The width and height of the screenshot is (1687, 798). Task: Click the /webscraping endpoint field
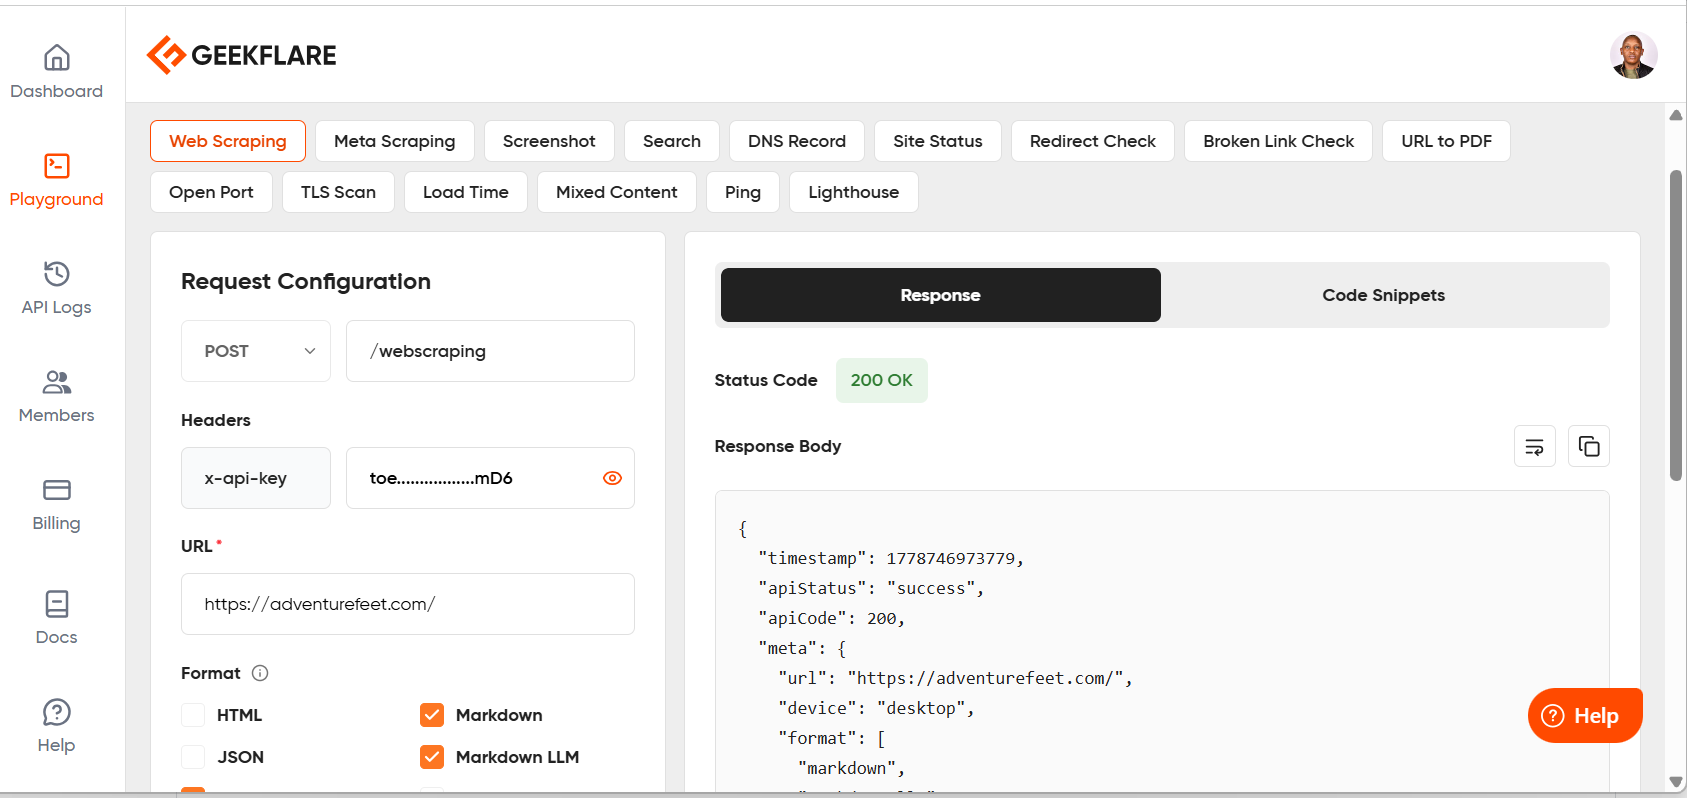click(x=490, y=351)
